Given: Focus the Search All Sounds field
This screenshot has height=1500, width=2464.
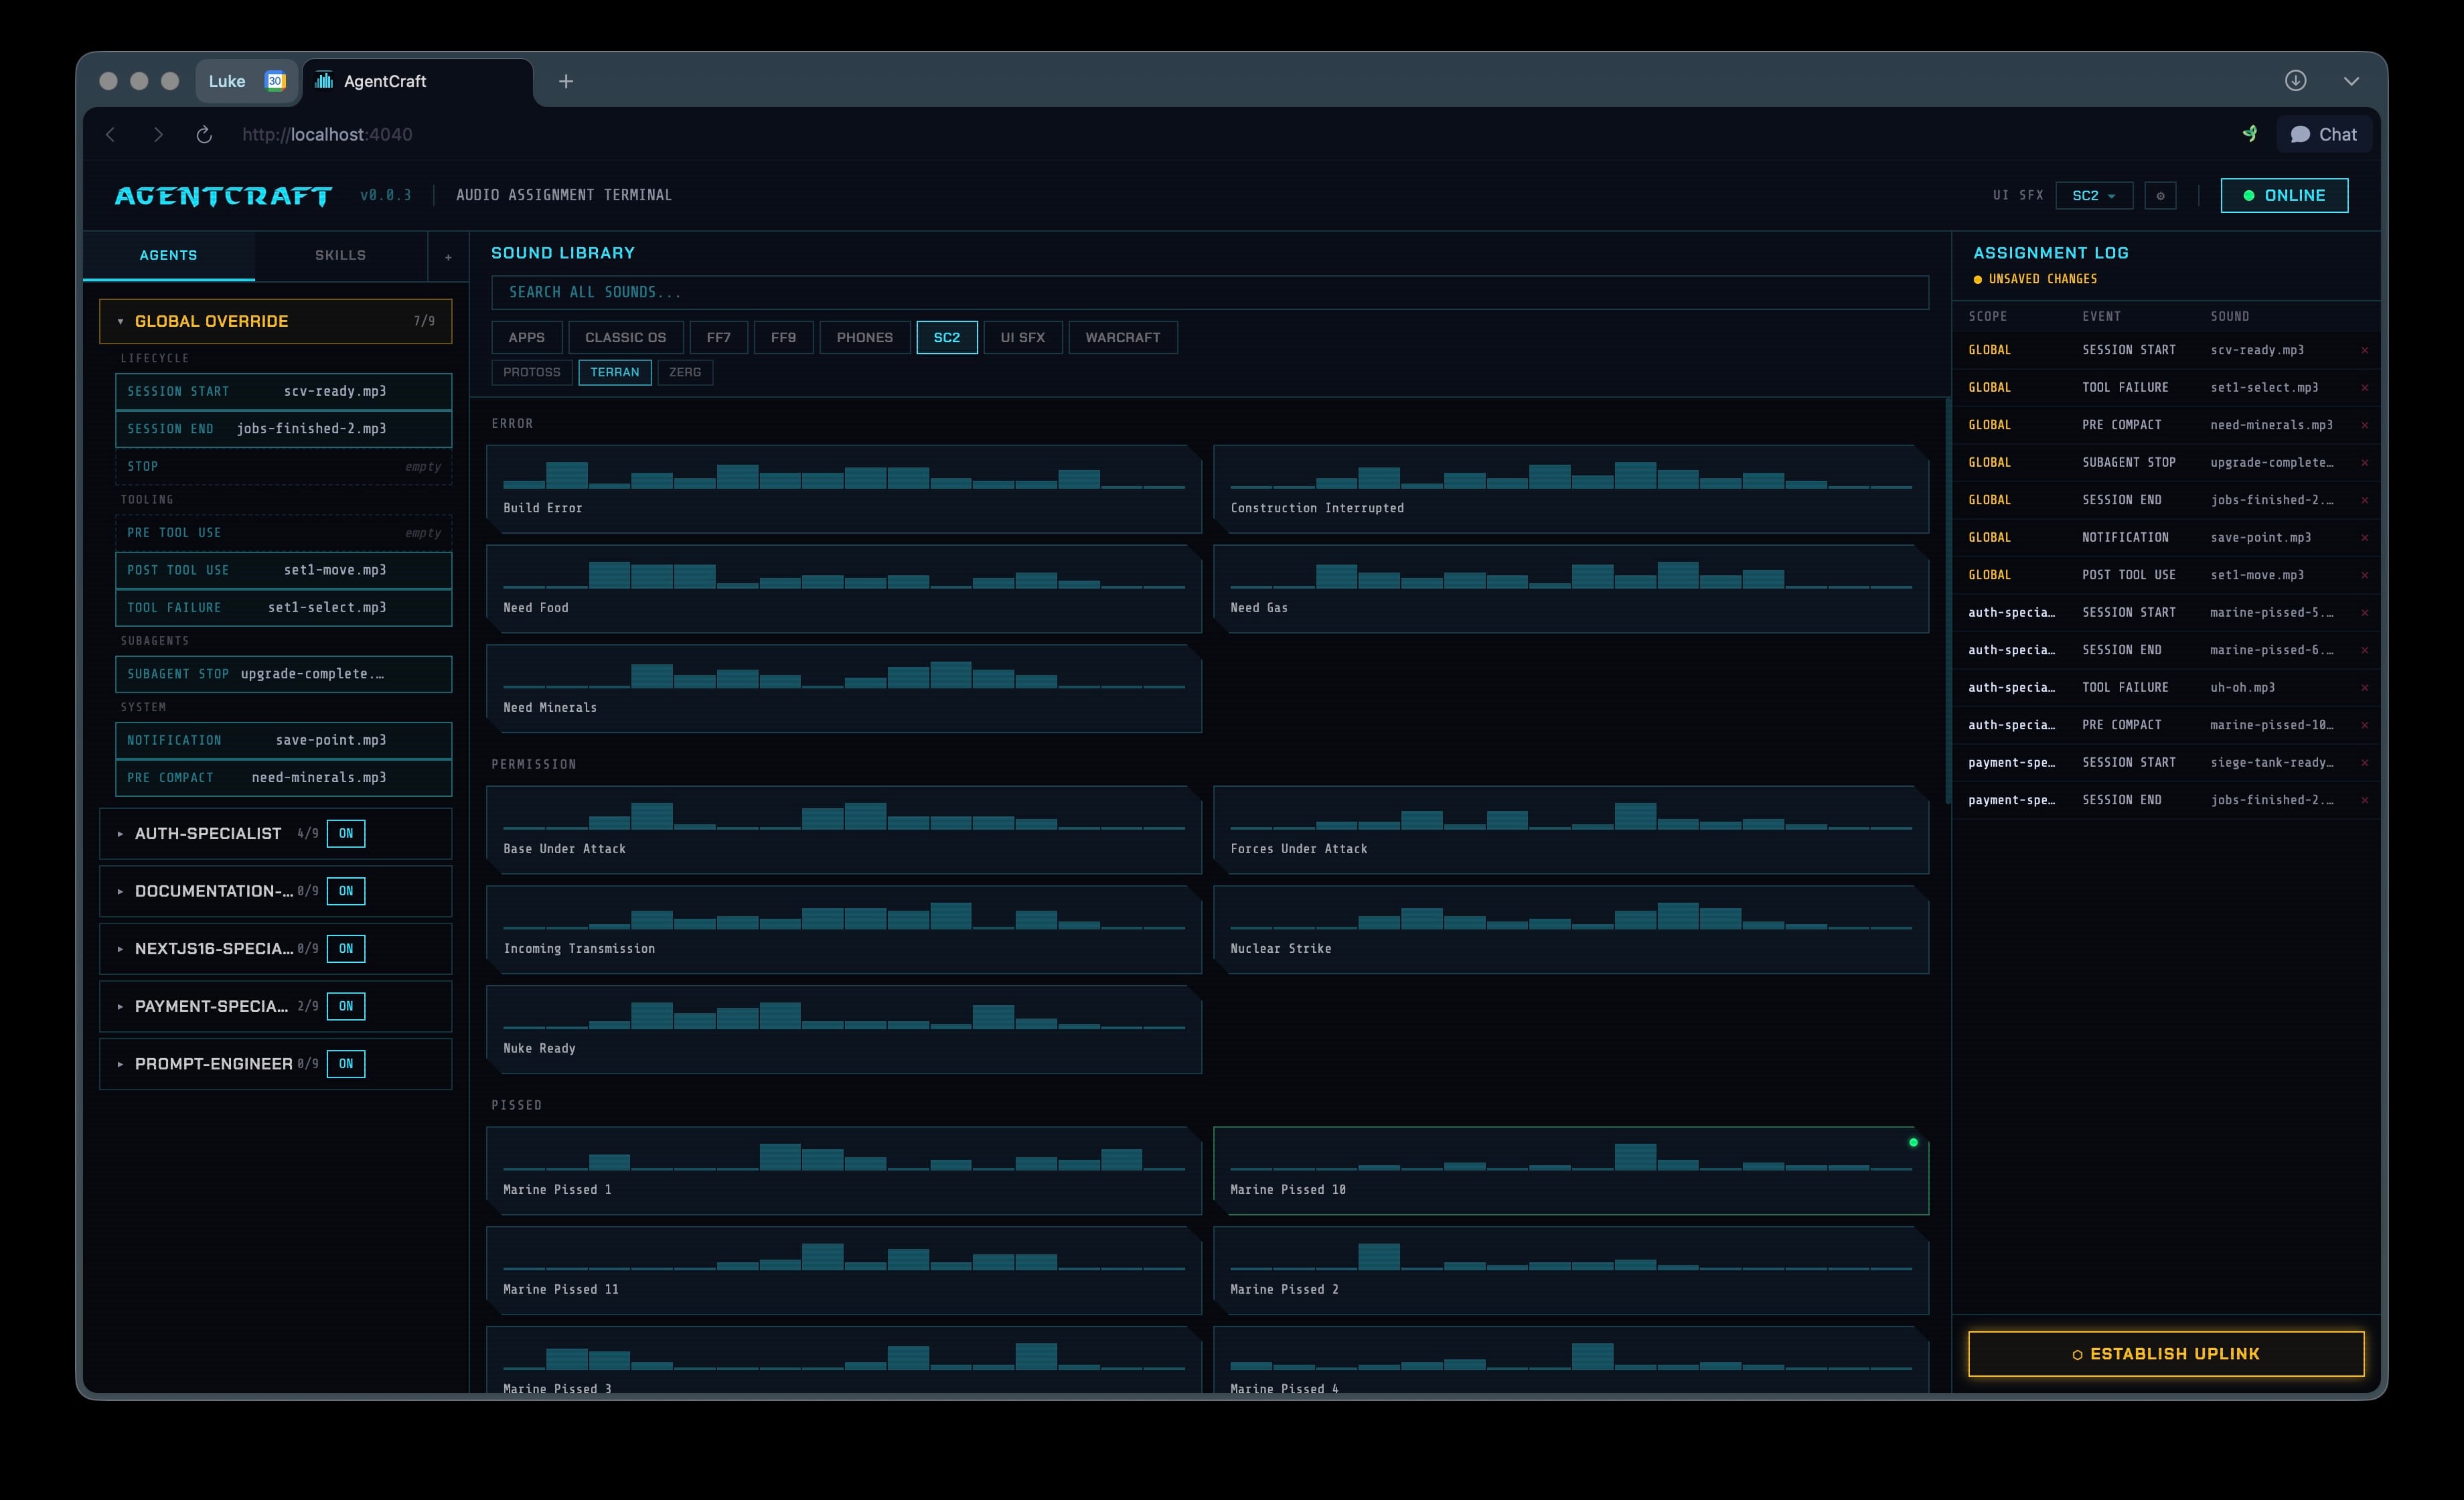Looking at the screenshot, I should 1210,293.
